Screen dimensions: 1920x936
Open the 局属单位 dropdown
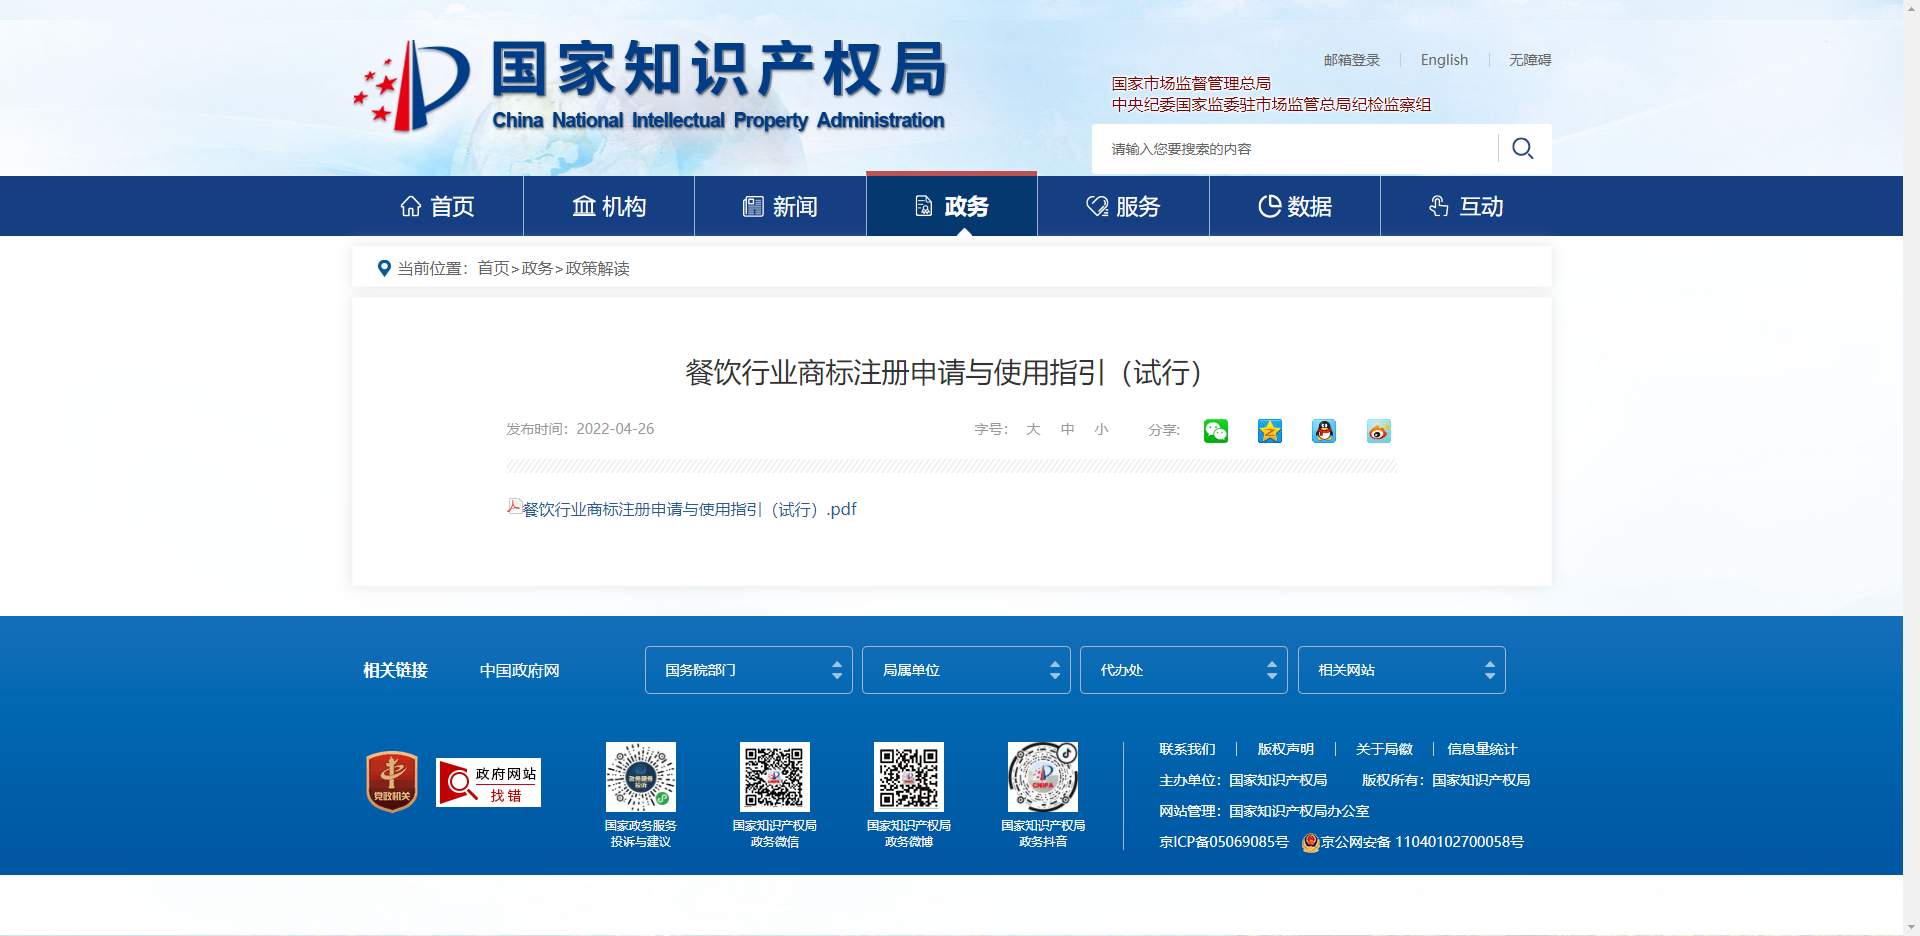coord(965,670)
